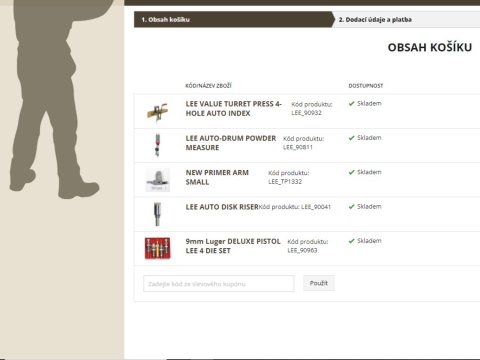Apply the coupon with the Použít button

[x=319, y=283]
